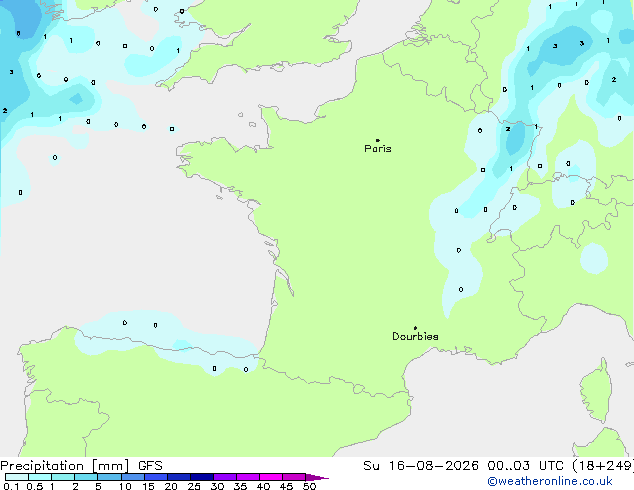The image size is (634, 490).
Task: Select the 35 mm legend color swatch
Action: click(x=247, y=477)
